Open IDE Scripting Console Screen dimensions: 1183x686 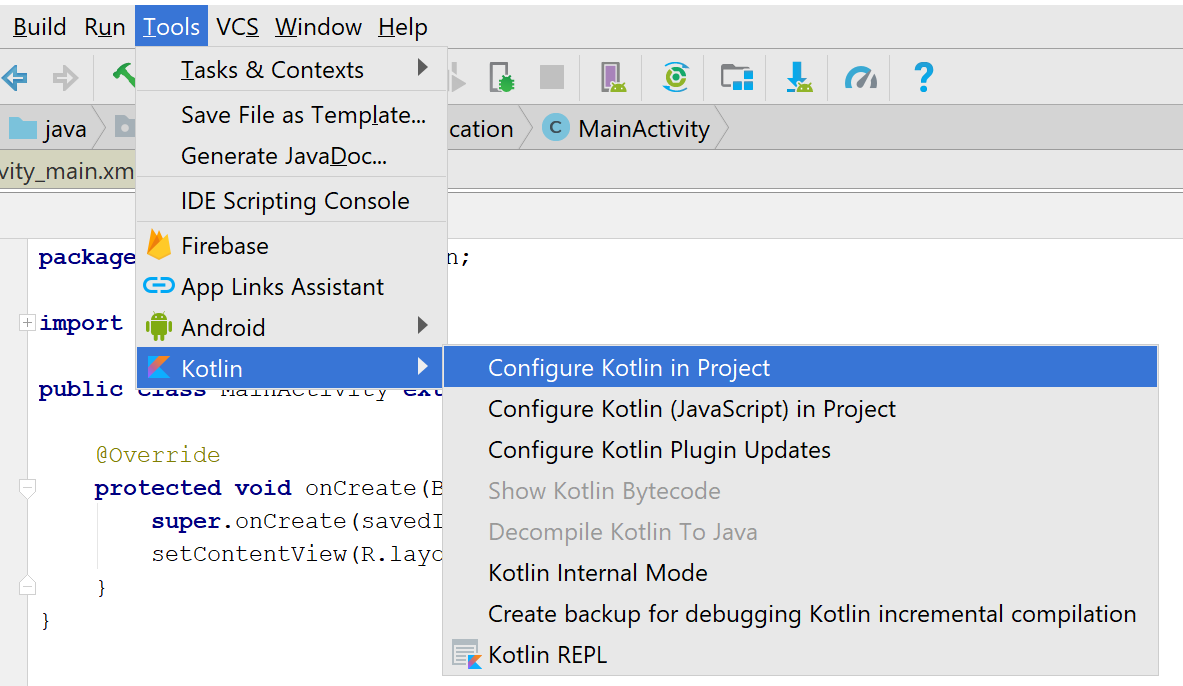(x=292, y=201)
